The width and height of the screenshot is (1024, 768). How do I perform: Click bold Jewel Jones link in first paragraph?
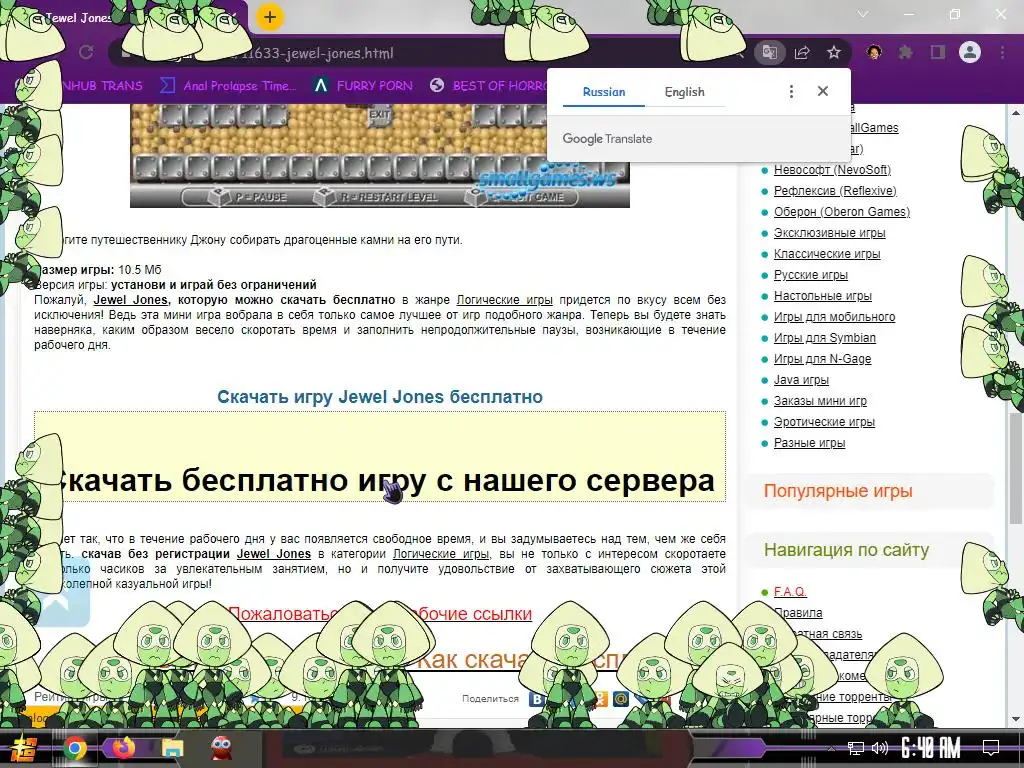click(131, 300)
